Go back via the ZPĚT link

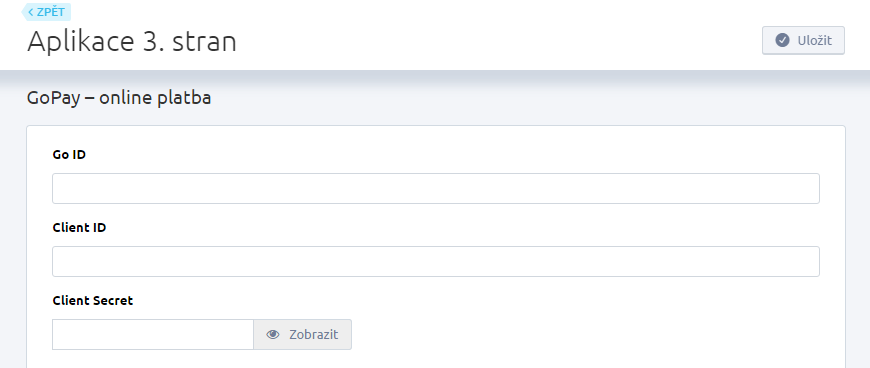tap(46, 12)
